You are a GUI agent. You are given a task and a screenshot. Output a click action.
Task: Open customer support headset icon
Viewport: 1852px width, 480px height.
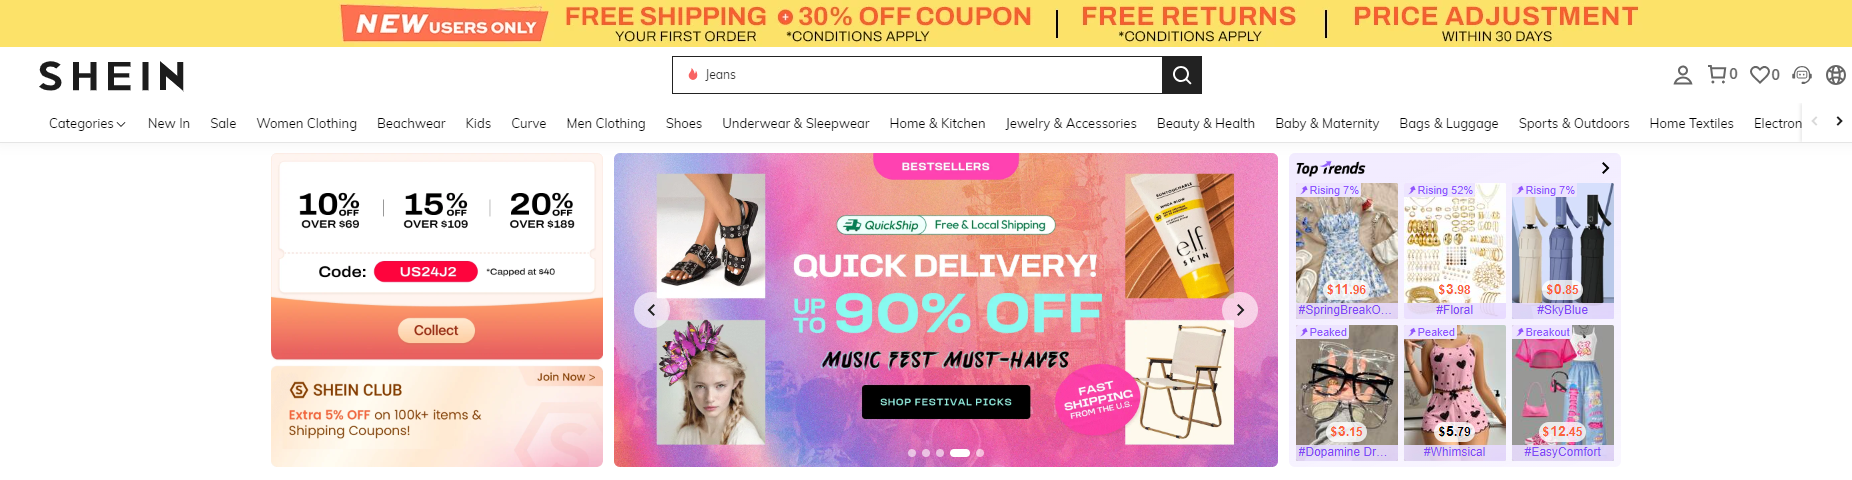pyautogui.click(x=1802, y=75)
